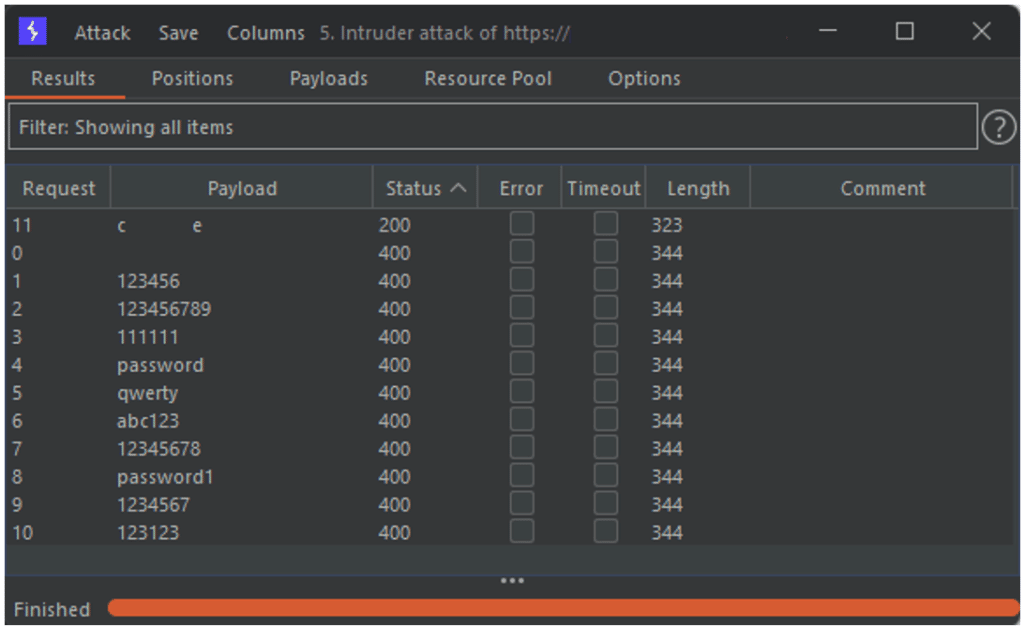Select payload 123456789 in results table
Viewport: 1024px width, 627px height.
[164, 310]
